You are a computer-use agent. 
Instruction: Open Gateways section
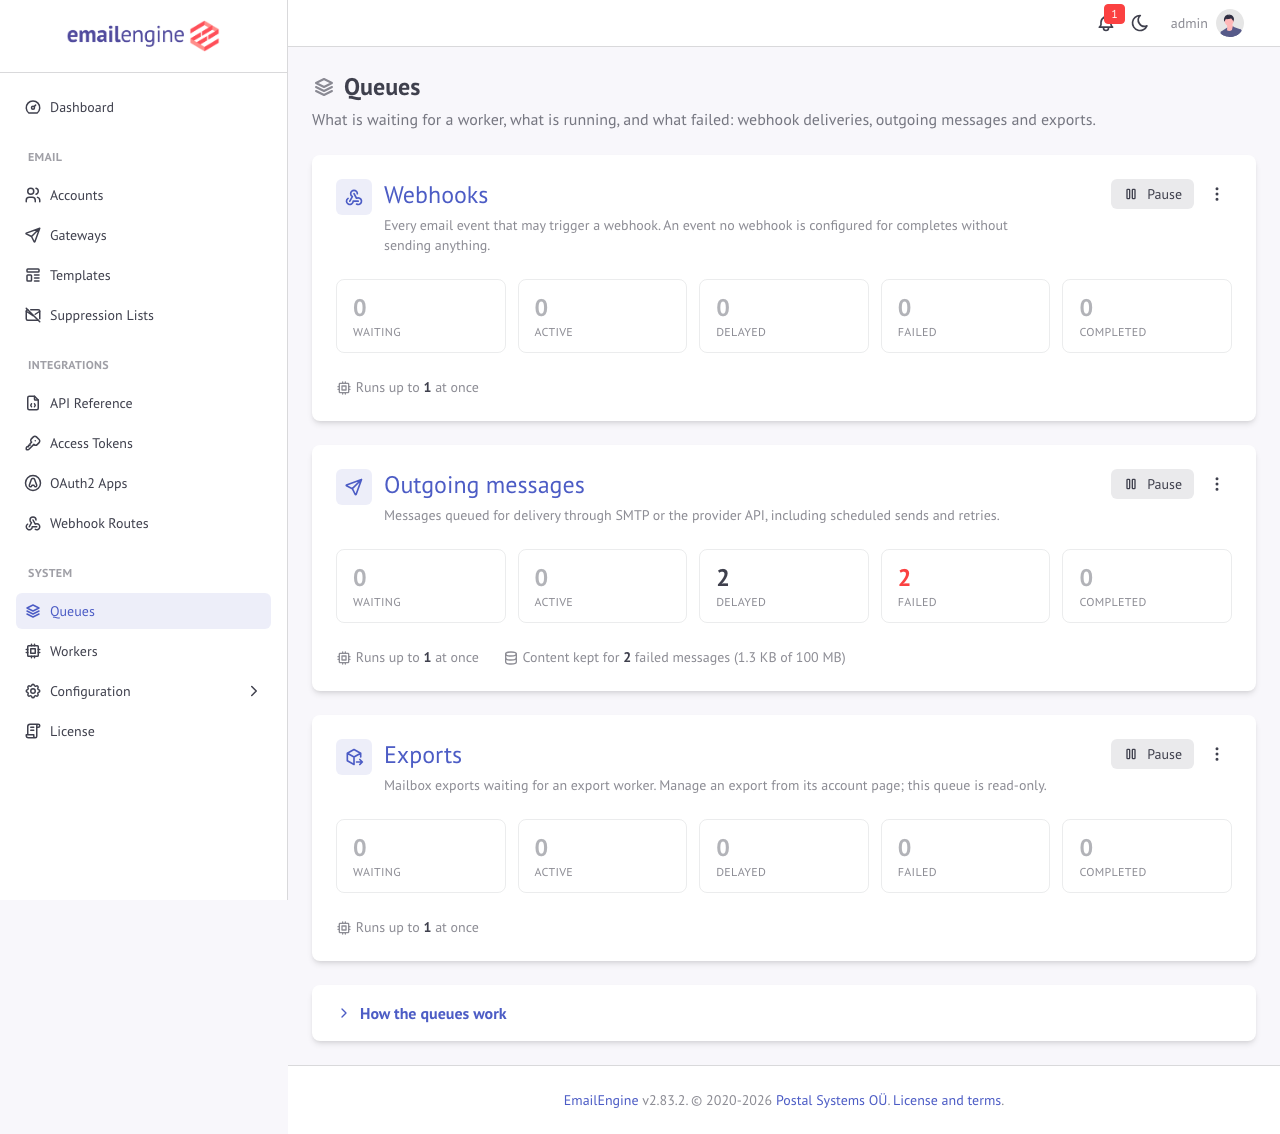[143, 235]
